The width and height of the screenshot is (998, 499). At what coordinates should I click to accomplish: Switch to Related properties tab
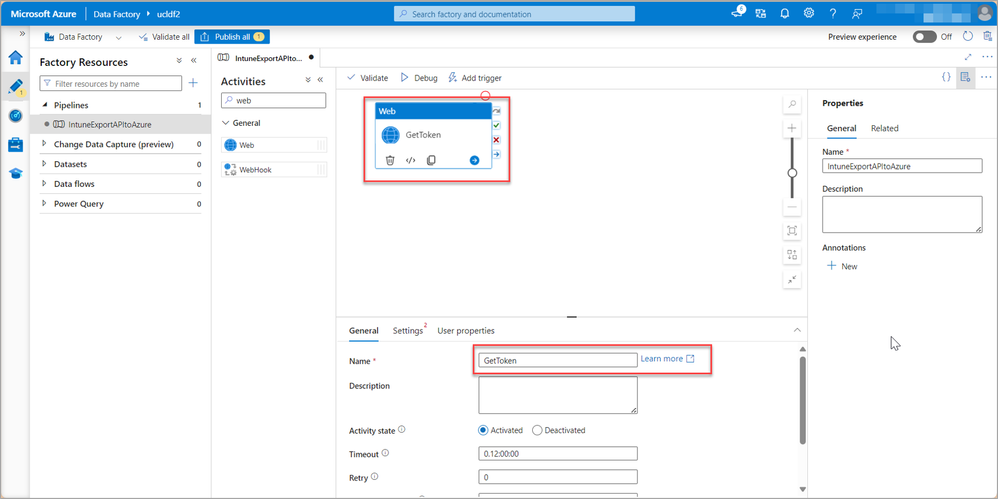tap(885, 128)
